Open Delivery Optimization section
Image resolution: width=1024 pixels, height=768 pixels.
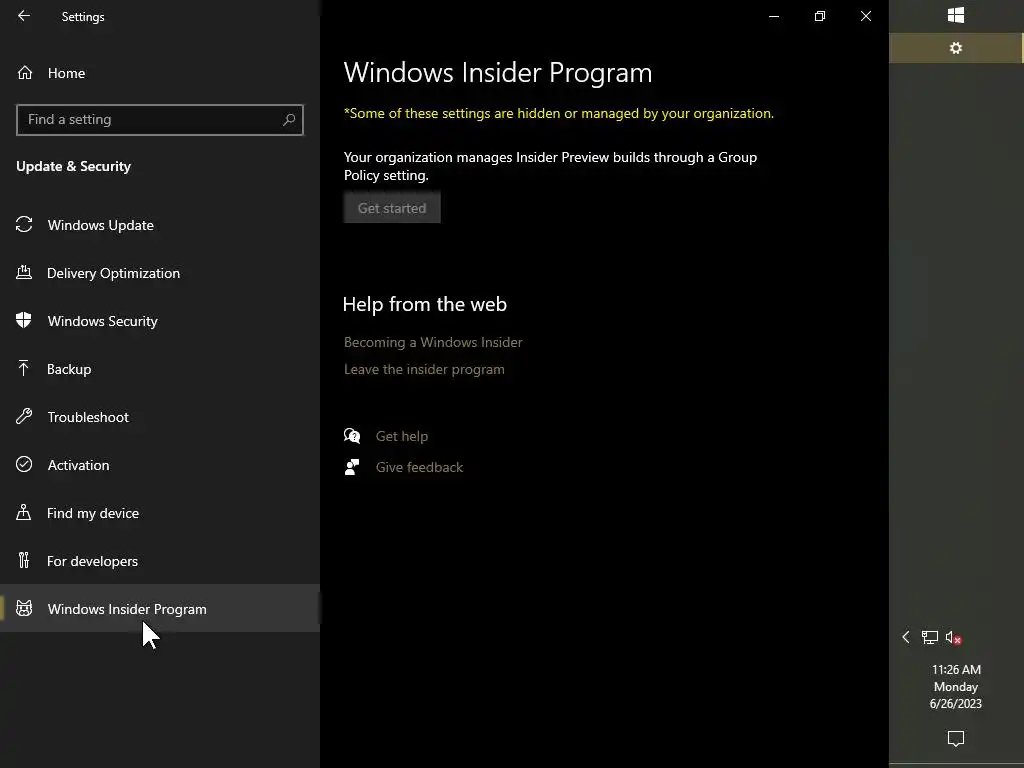[x=160, y=273]
